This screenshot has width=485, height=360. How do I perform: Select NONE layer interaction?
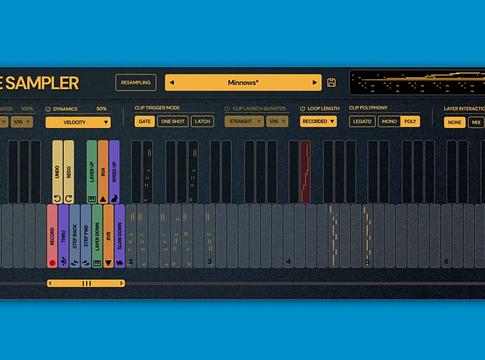tap(454, 122)
